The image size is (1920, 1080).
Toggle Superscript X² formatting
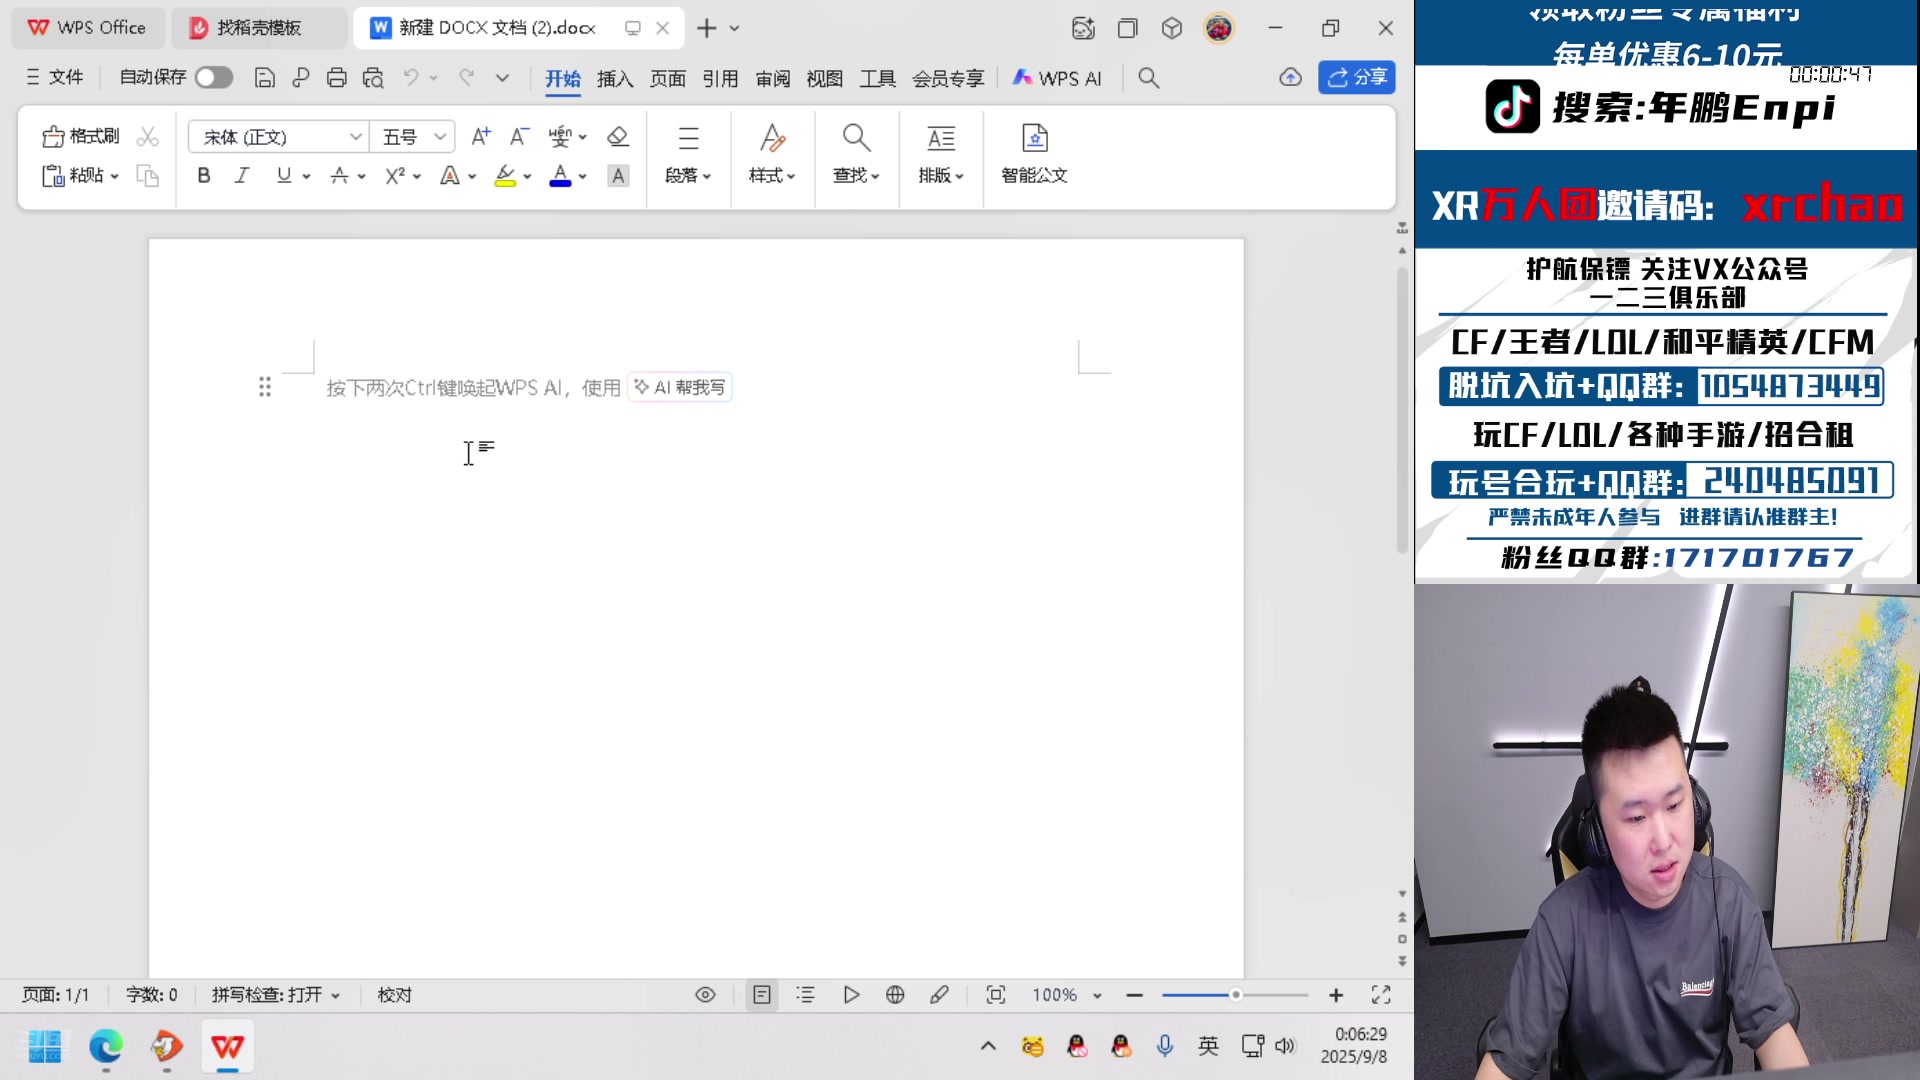395,176
